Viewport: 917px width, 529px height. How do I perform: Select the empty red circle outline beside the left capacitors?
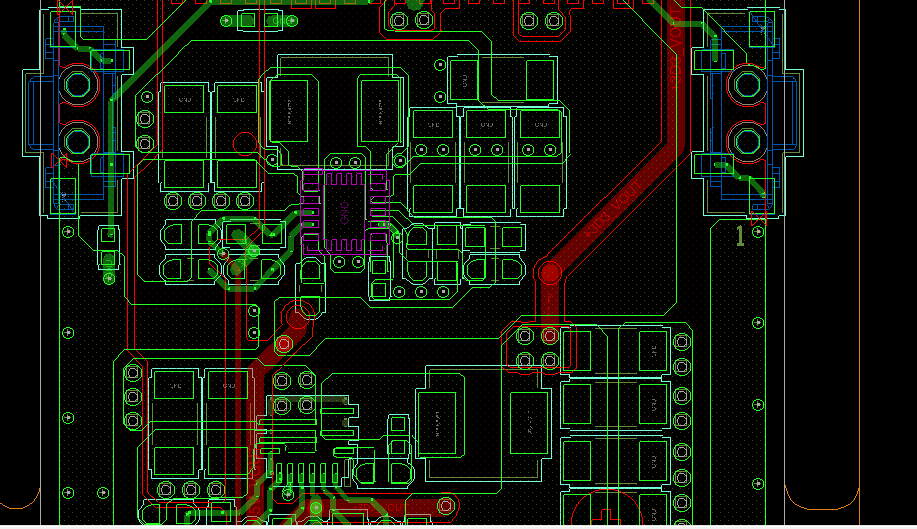click(x=244, y=144)
